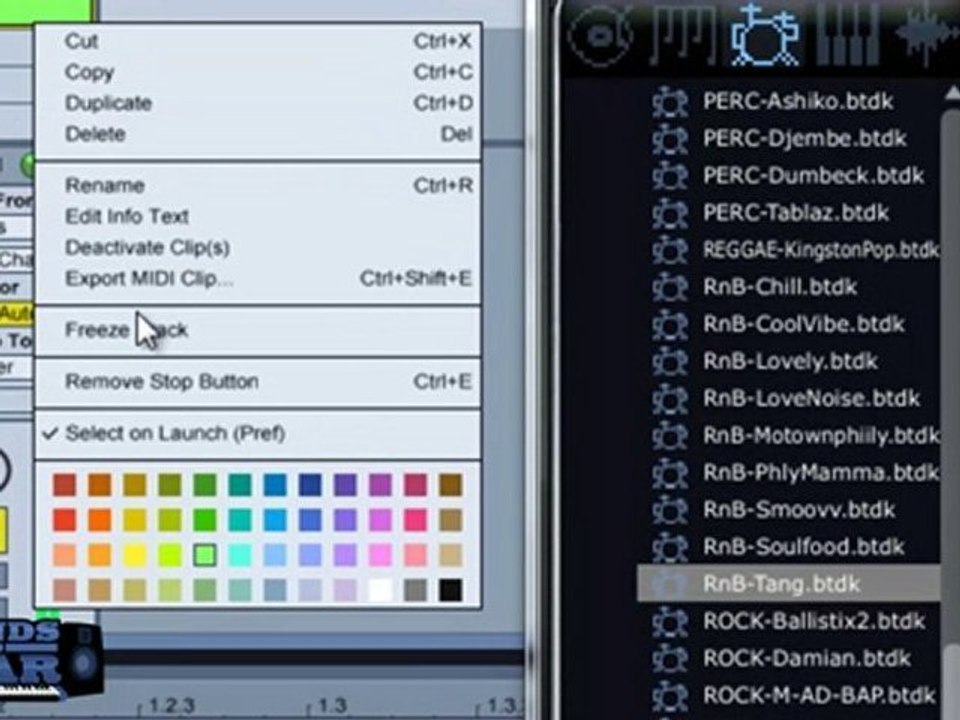960x720 pixels.
Task: Click drum icon beside RnB-Smoovv.btdk
Action: pyautogui.click(x=670, y=510)
